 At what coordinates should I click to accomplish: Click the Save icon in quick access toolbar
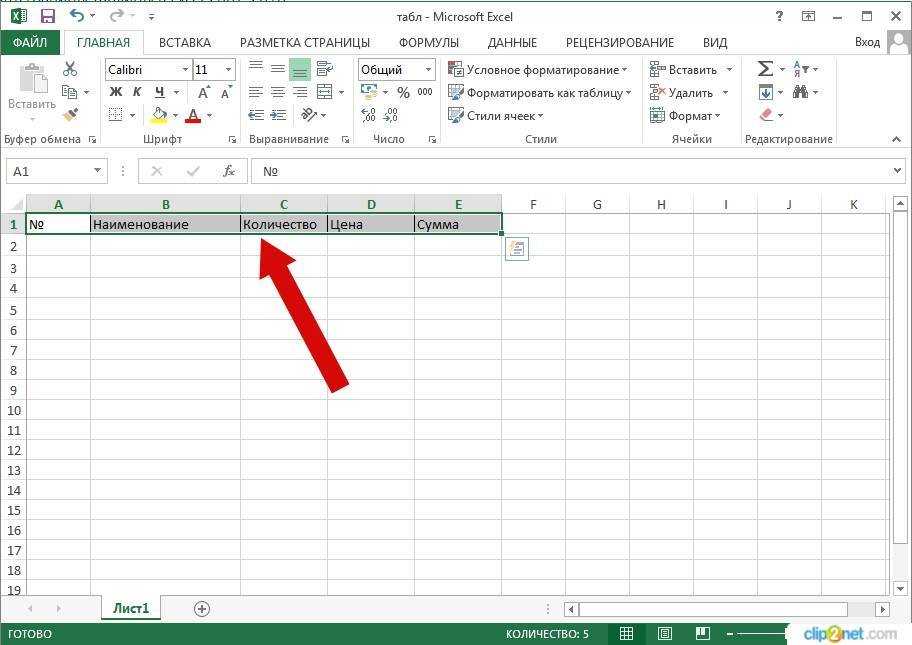(x=47, y=16)
